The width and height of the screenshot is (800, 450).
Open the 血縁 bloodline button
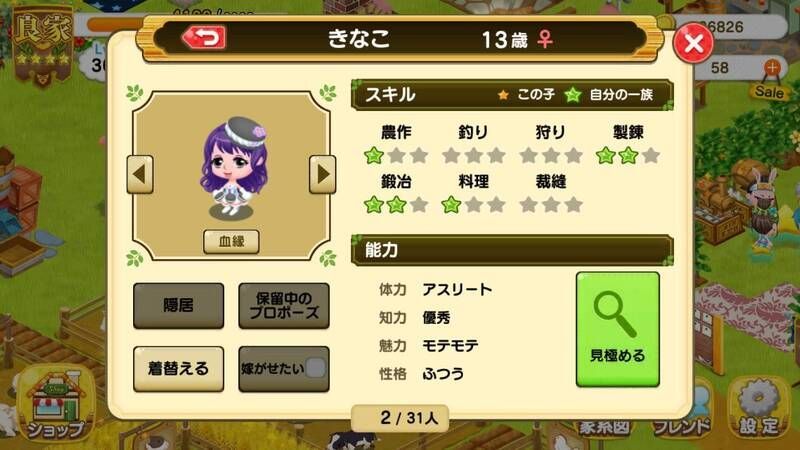coord(231,241)
